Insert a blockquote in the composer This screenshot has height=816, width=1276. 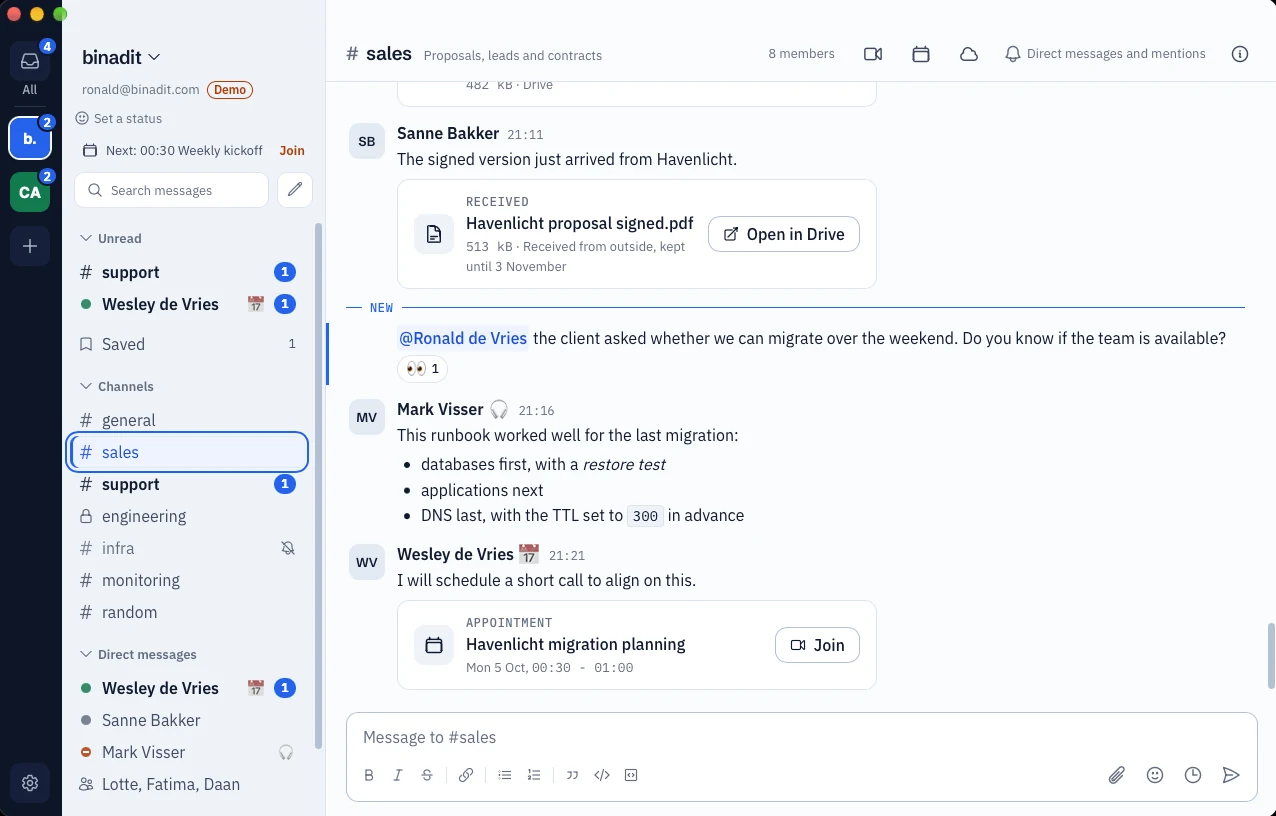[x=572, y=775]
